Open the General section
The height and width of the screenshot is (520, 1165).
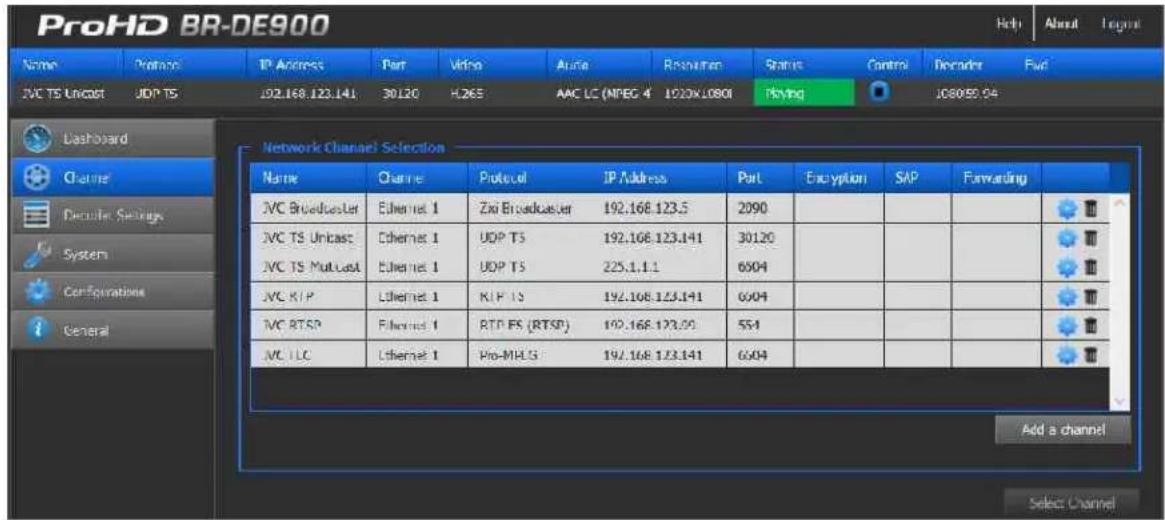coord(113,330)
